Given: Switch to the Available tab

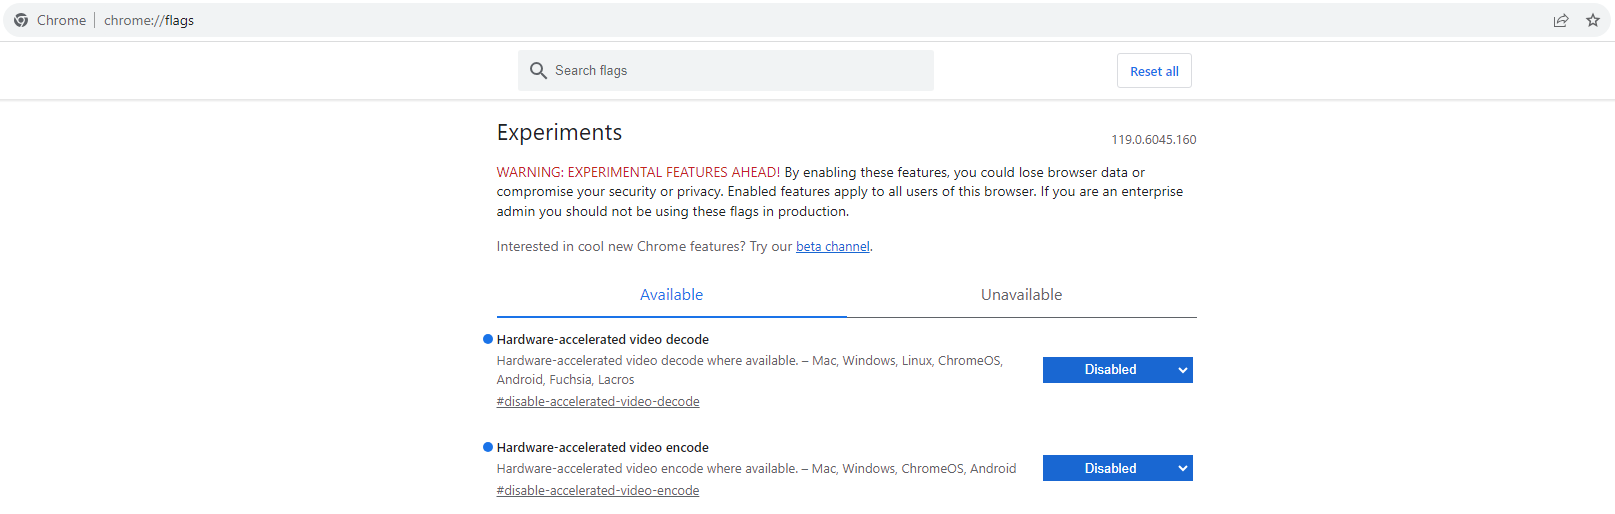Looking at the screenshot, I should coord(671,295).
